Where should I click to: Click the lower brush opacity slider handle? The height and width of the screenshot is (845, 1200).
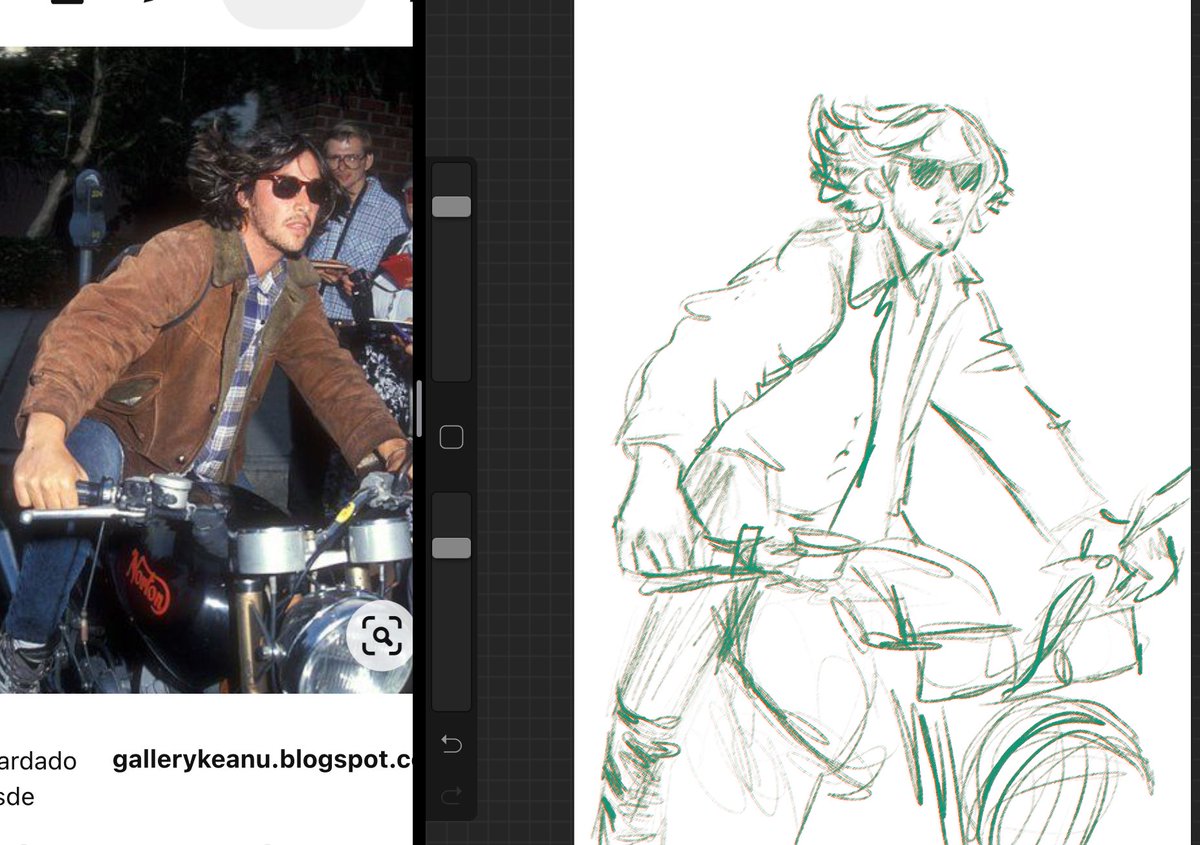(451, 548)
